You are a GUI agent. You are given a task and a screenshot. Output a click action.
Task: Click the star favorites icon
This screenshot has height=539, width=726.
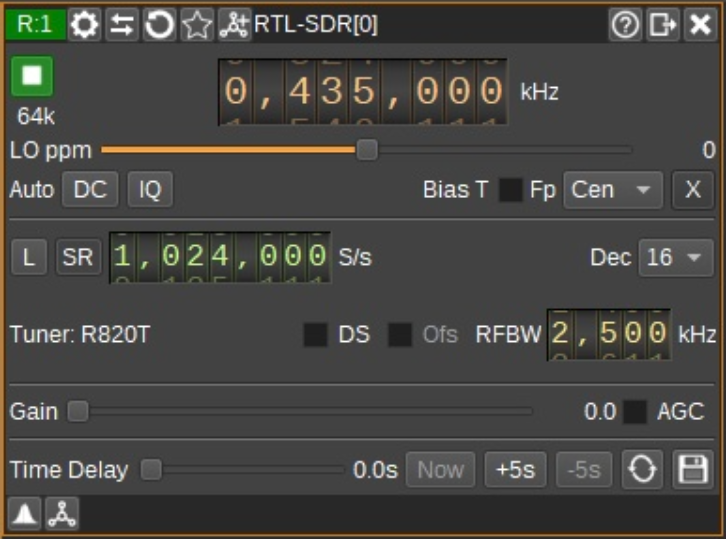coord(197,24)
